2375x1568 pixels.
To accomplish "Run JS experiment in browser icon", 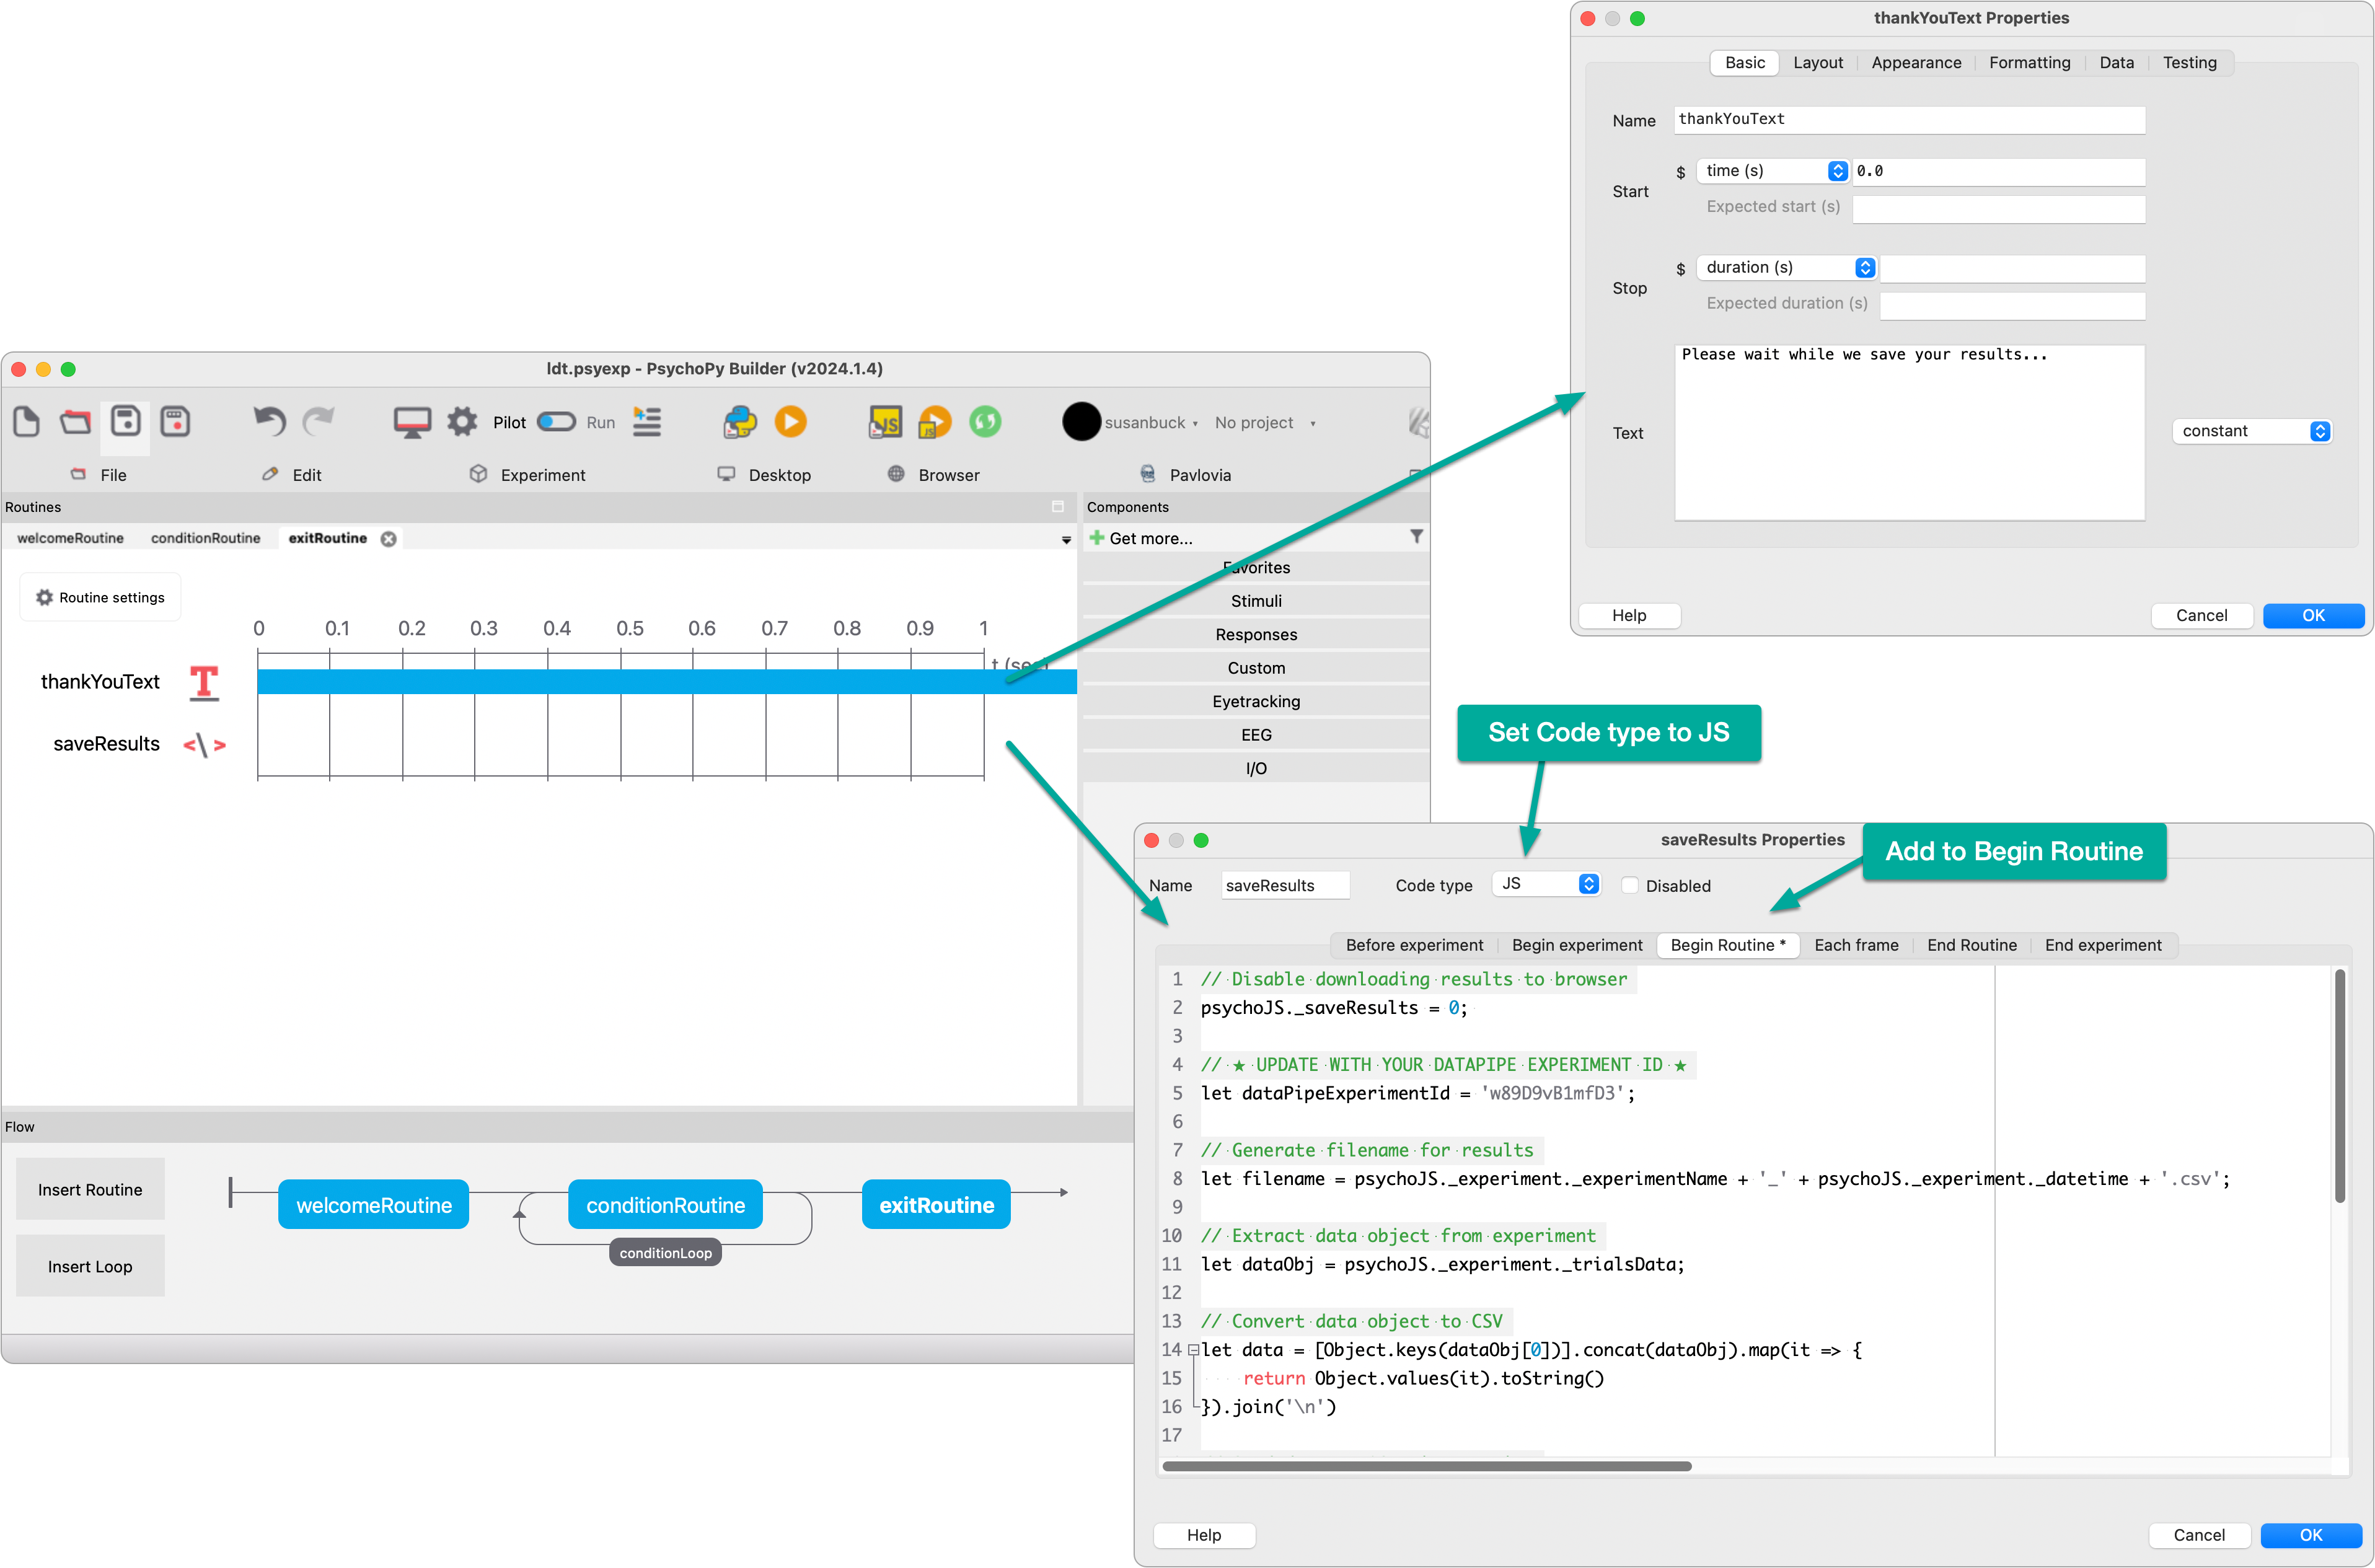I will click(x=935, y=422).
